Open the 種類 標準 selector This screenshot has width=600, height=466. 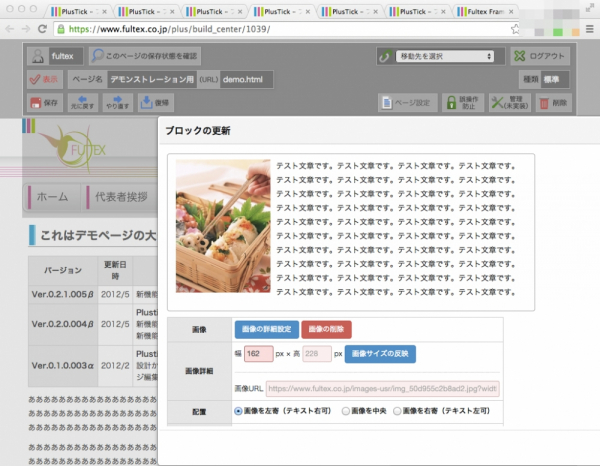coord(555,79)
